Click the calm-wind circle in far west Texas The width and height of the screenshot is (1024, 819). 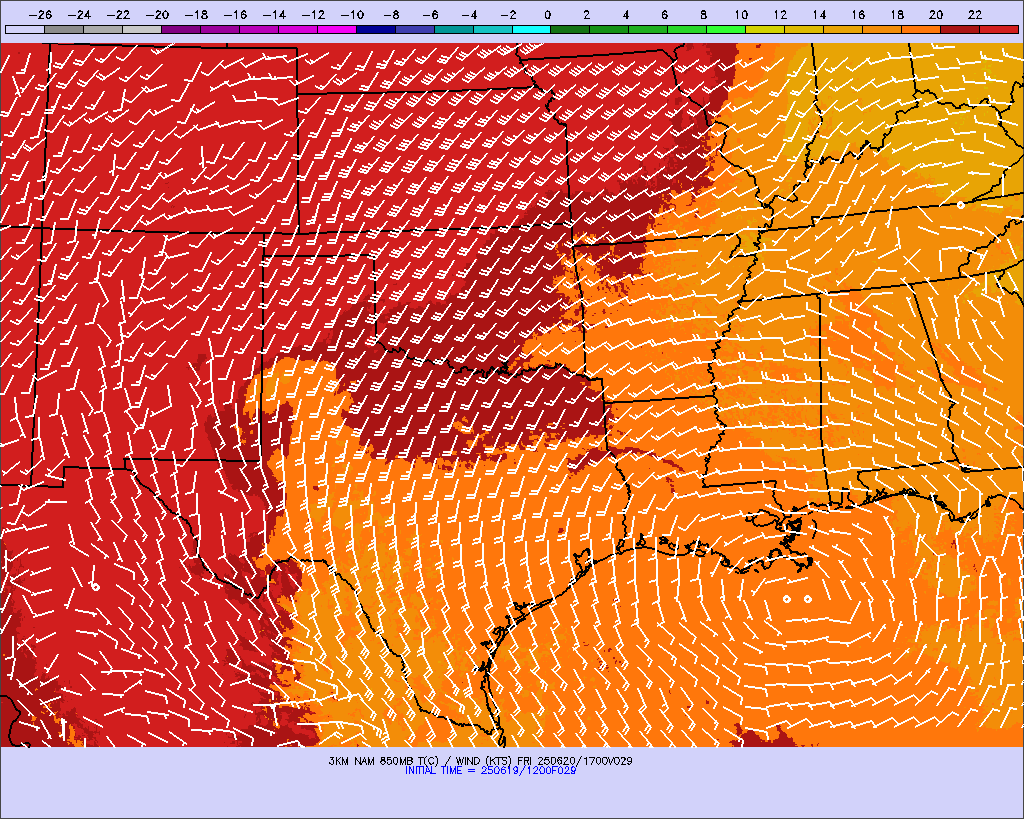pyautogui.click(x=95, y=587)
